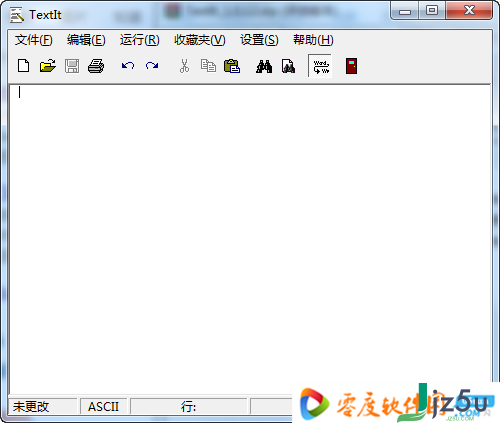Click the 未更改 status bar entry
The image size is (500, 423).
click(x=43, y=406)
